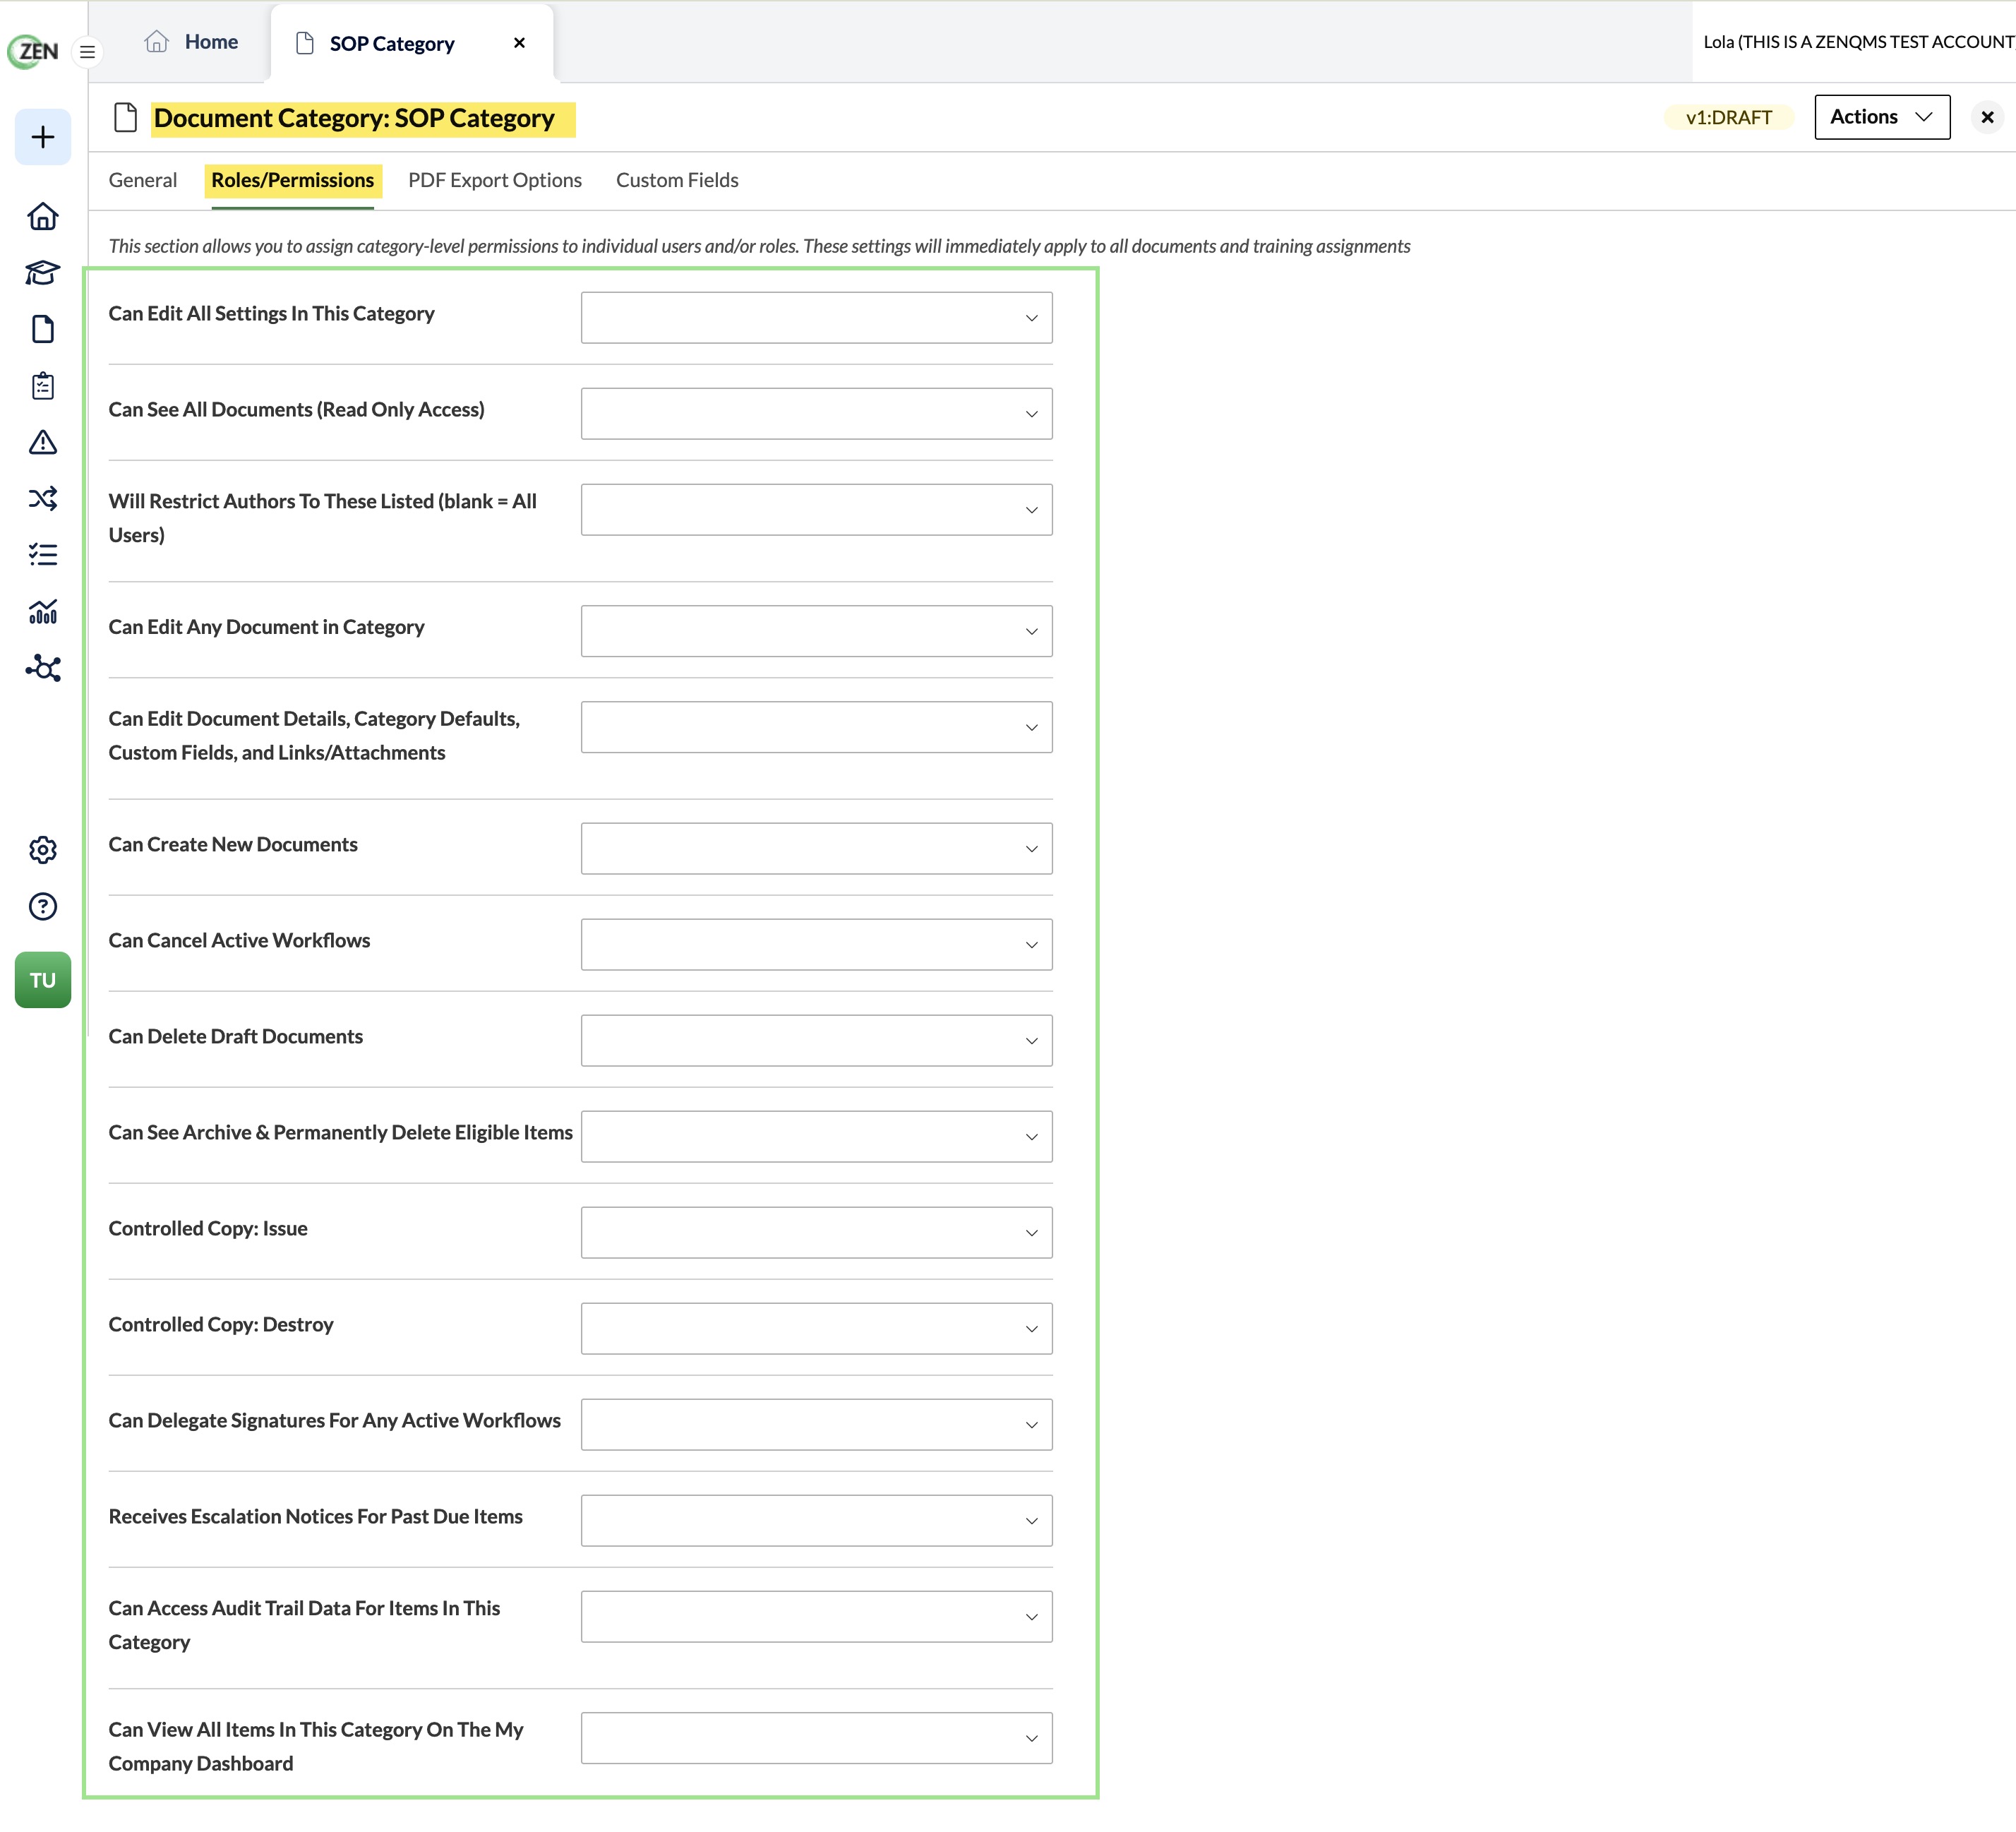Click the 'Can Edit All Settings In This Category' label
The height and width of the screenshot is (1832, 2016).
click(x=271, y=314)
